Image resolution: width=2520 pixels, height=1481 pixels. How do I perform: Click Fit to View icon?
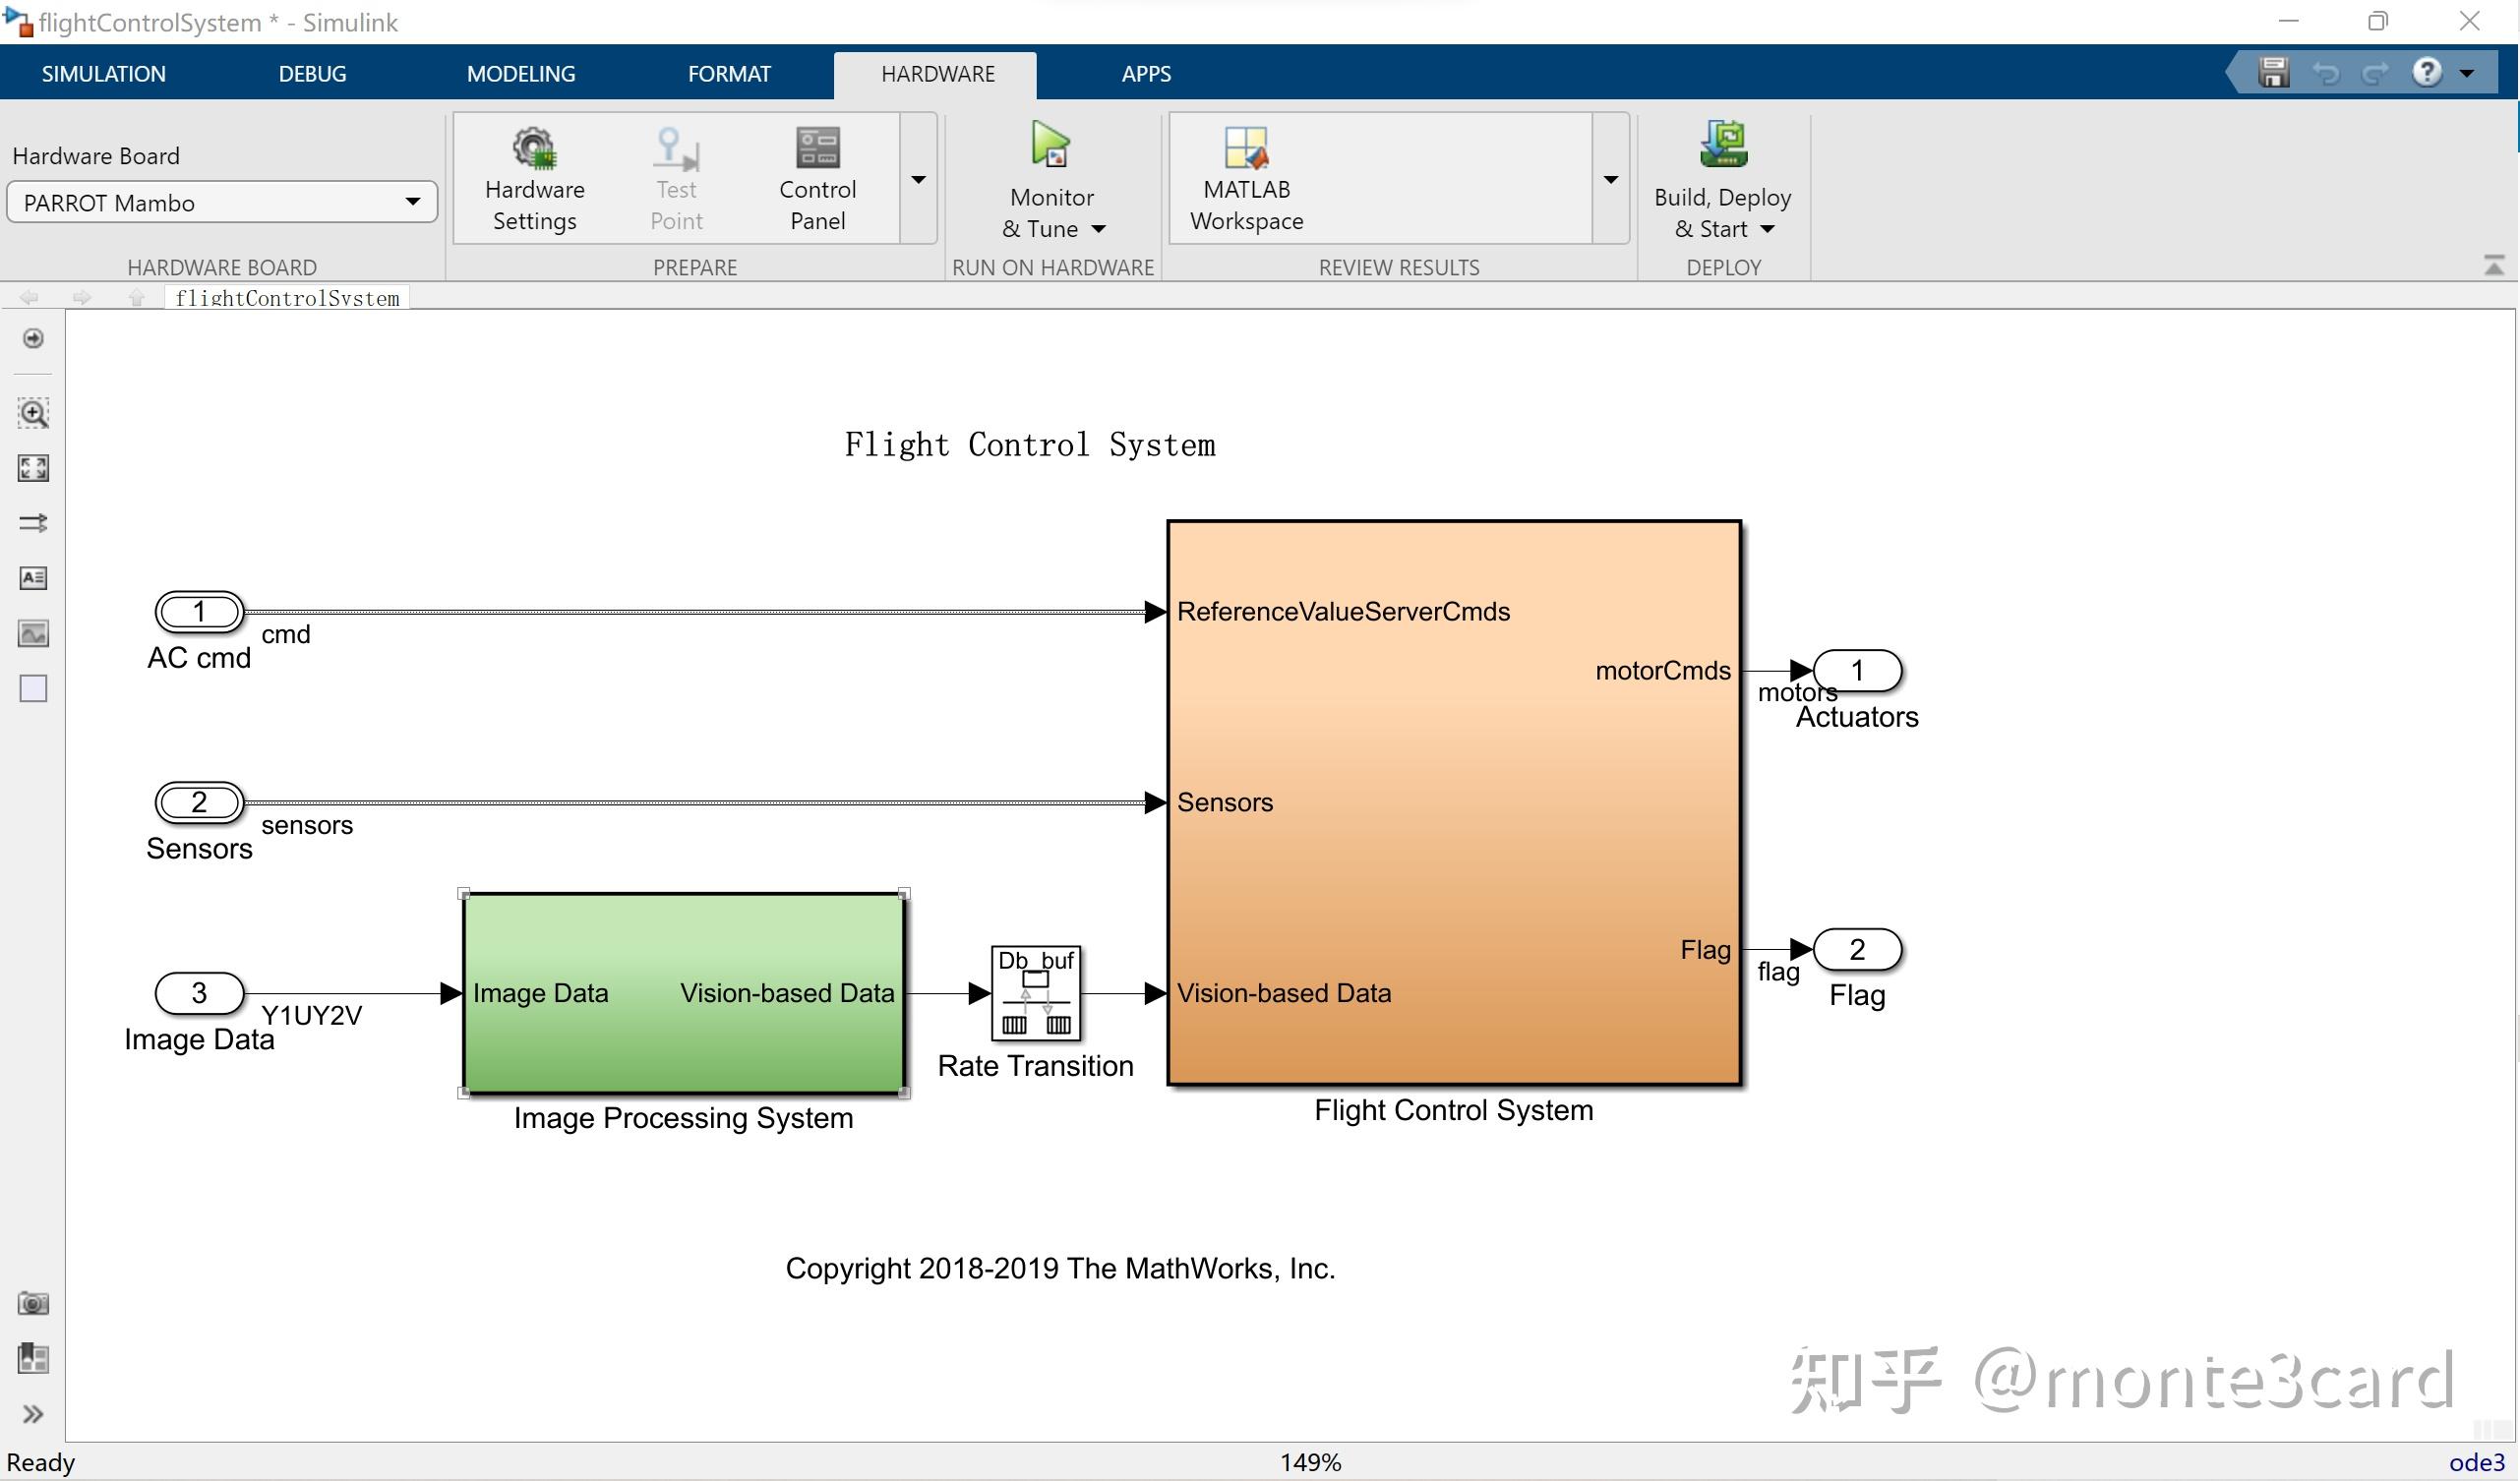pyautogui.click(x=33, y=468)
